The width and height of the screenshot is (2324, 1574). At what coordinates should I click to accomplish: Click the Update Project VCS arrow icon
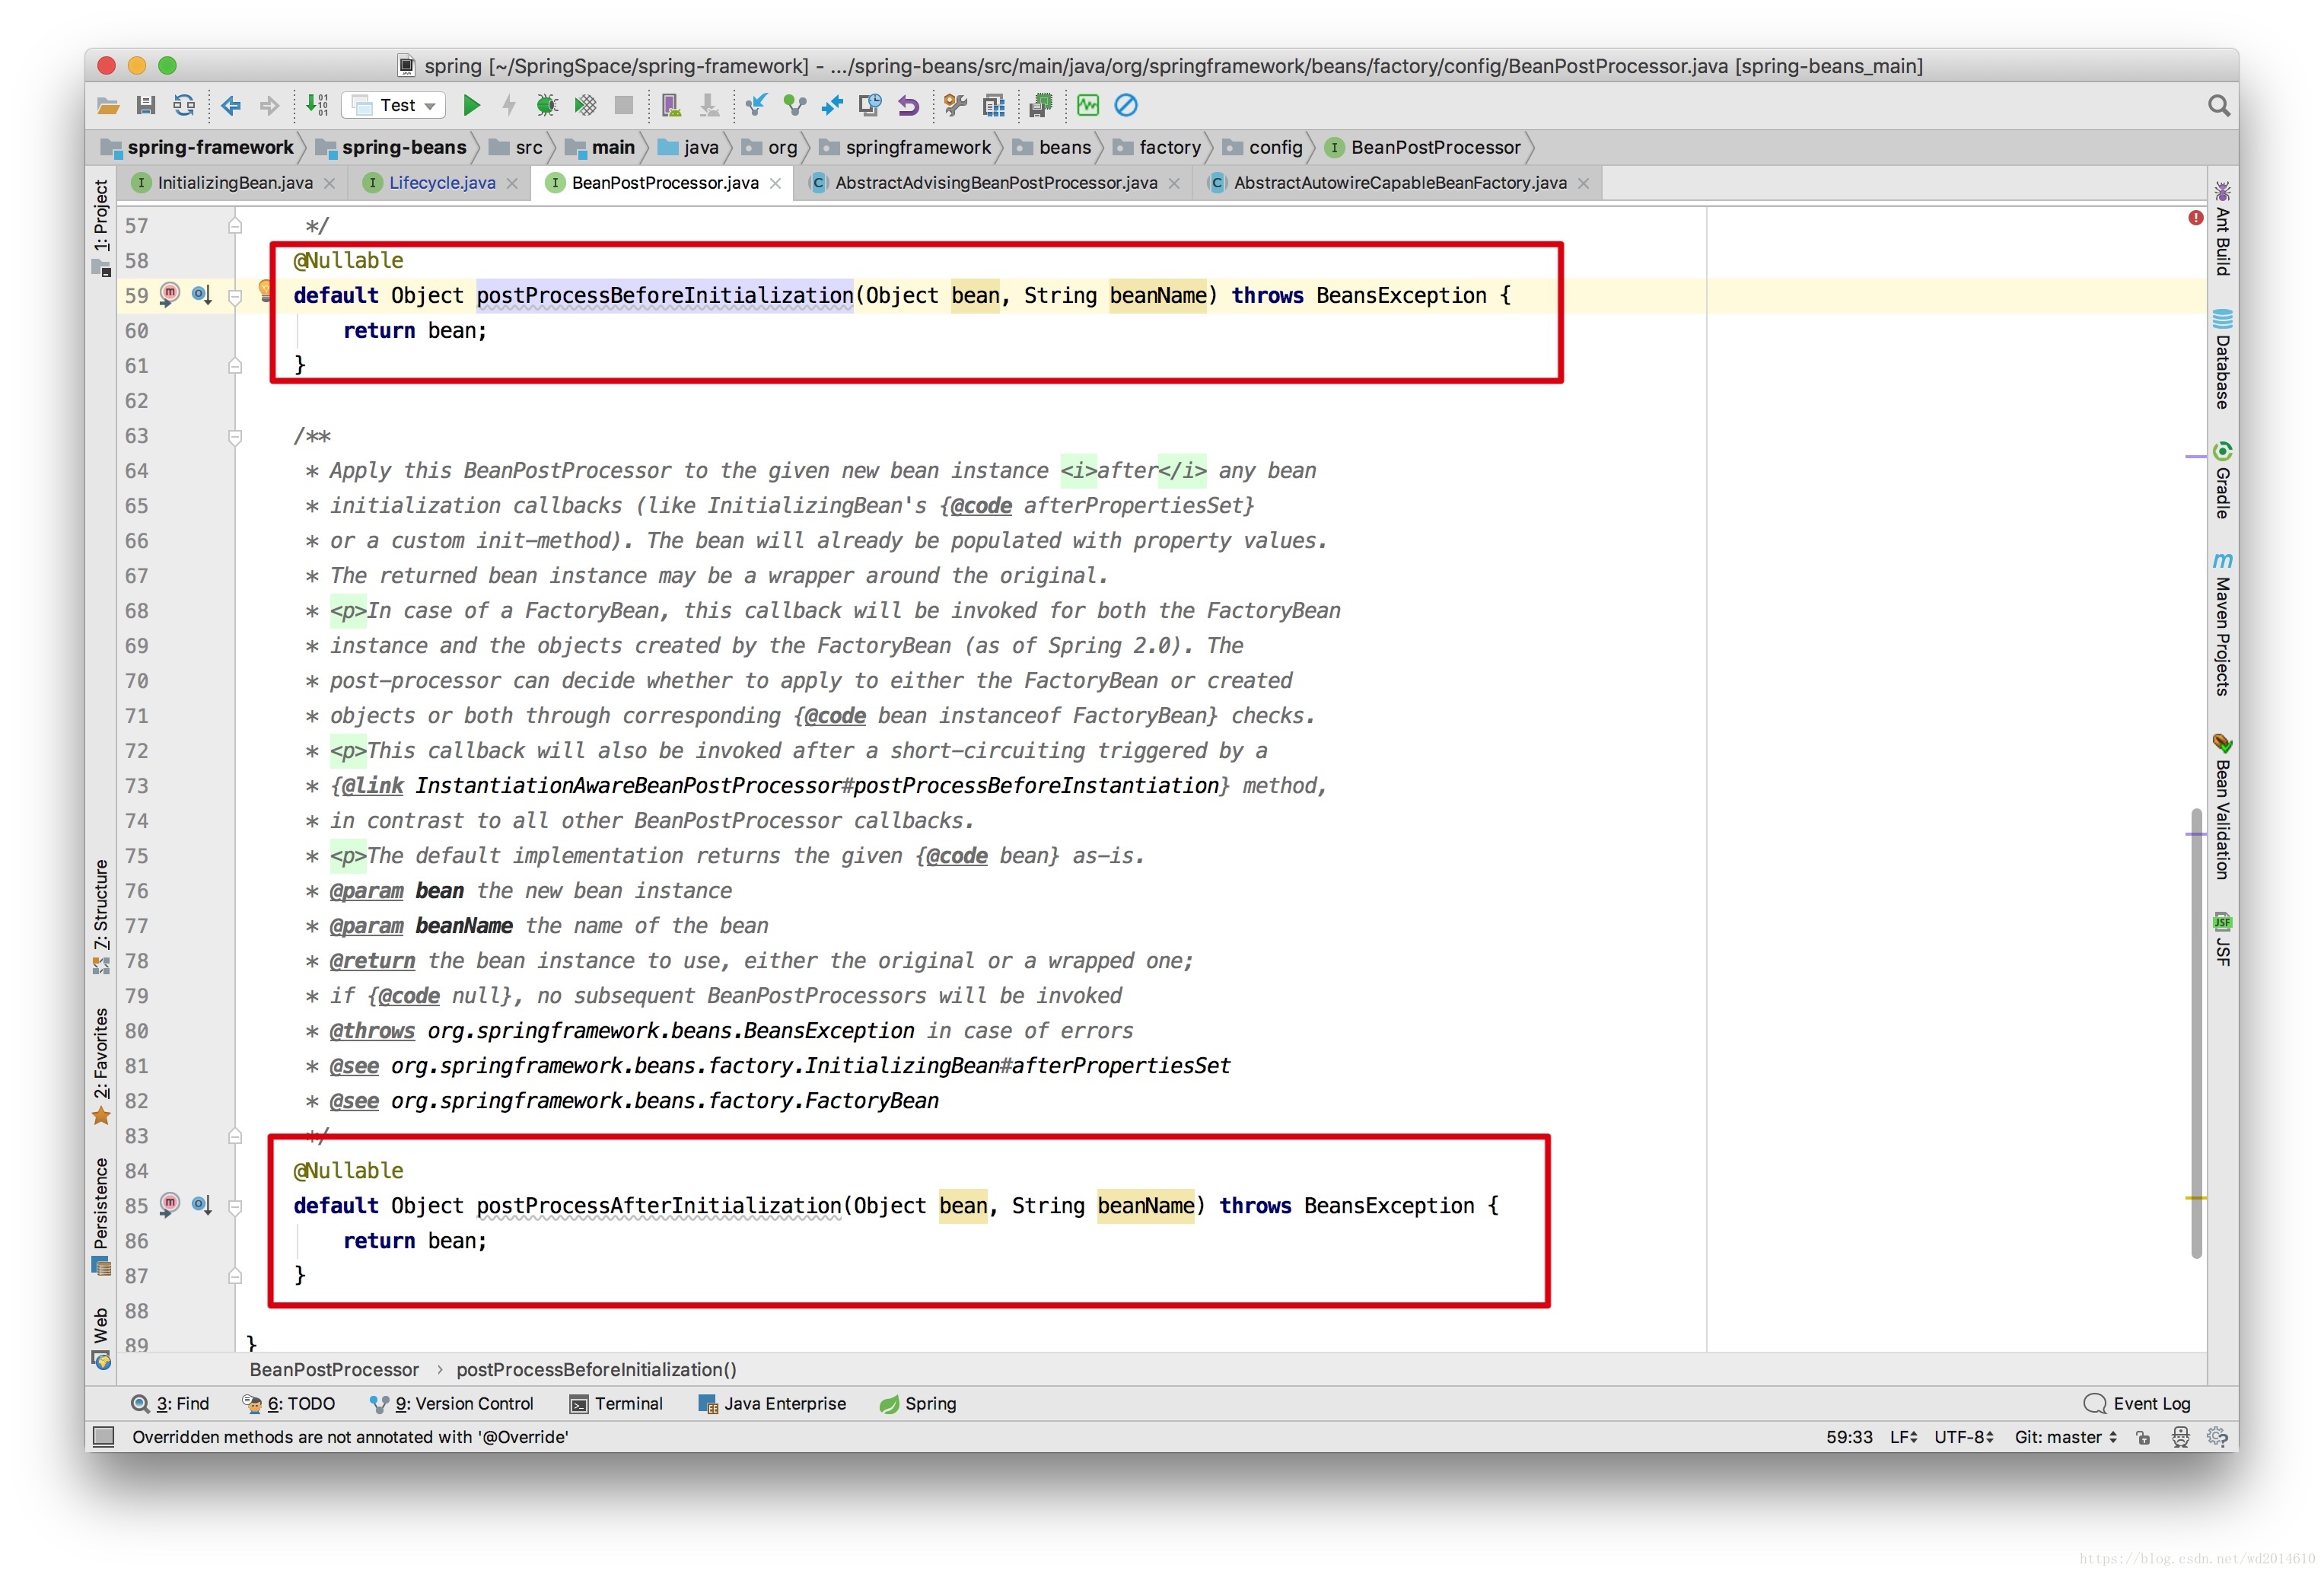756,105
